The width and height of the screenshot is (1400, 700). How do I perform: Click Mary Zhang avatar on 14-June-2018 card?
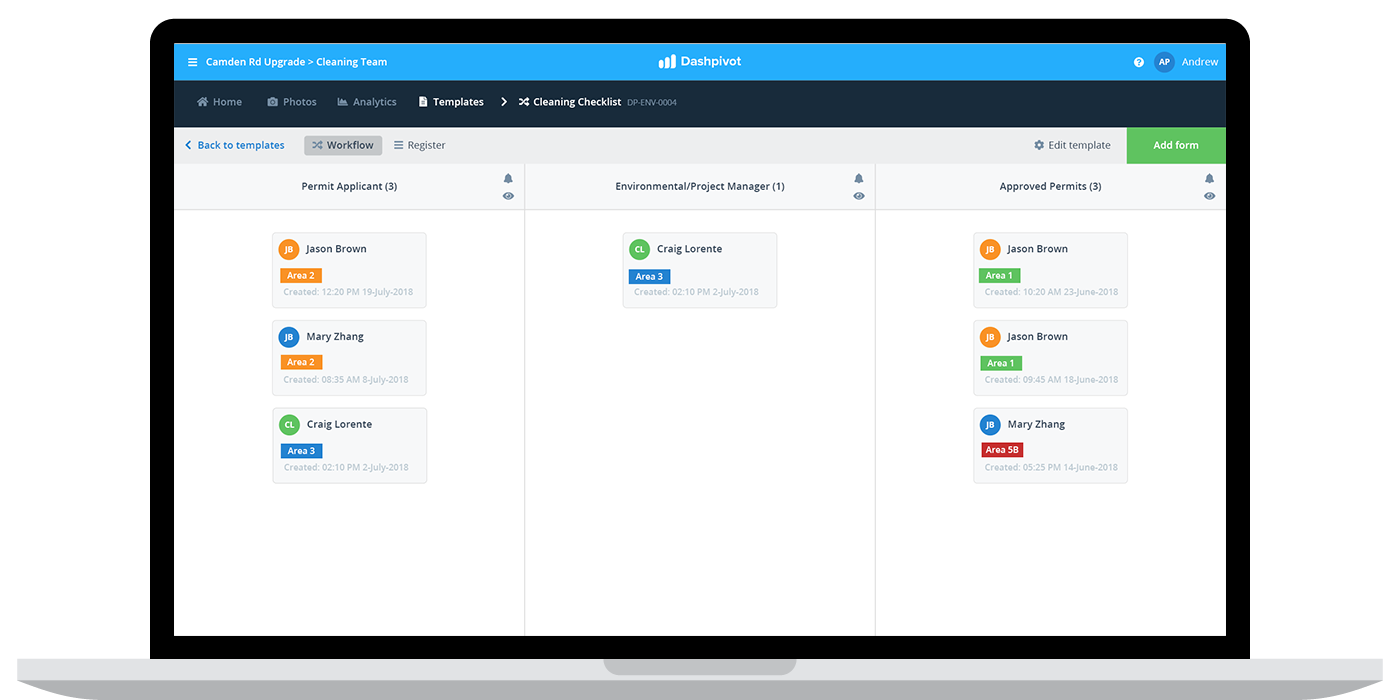click(990, 425)
